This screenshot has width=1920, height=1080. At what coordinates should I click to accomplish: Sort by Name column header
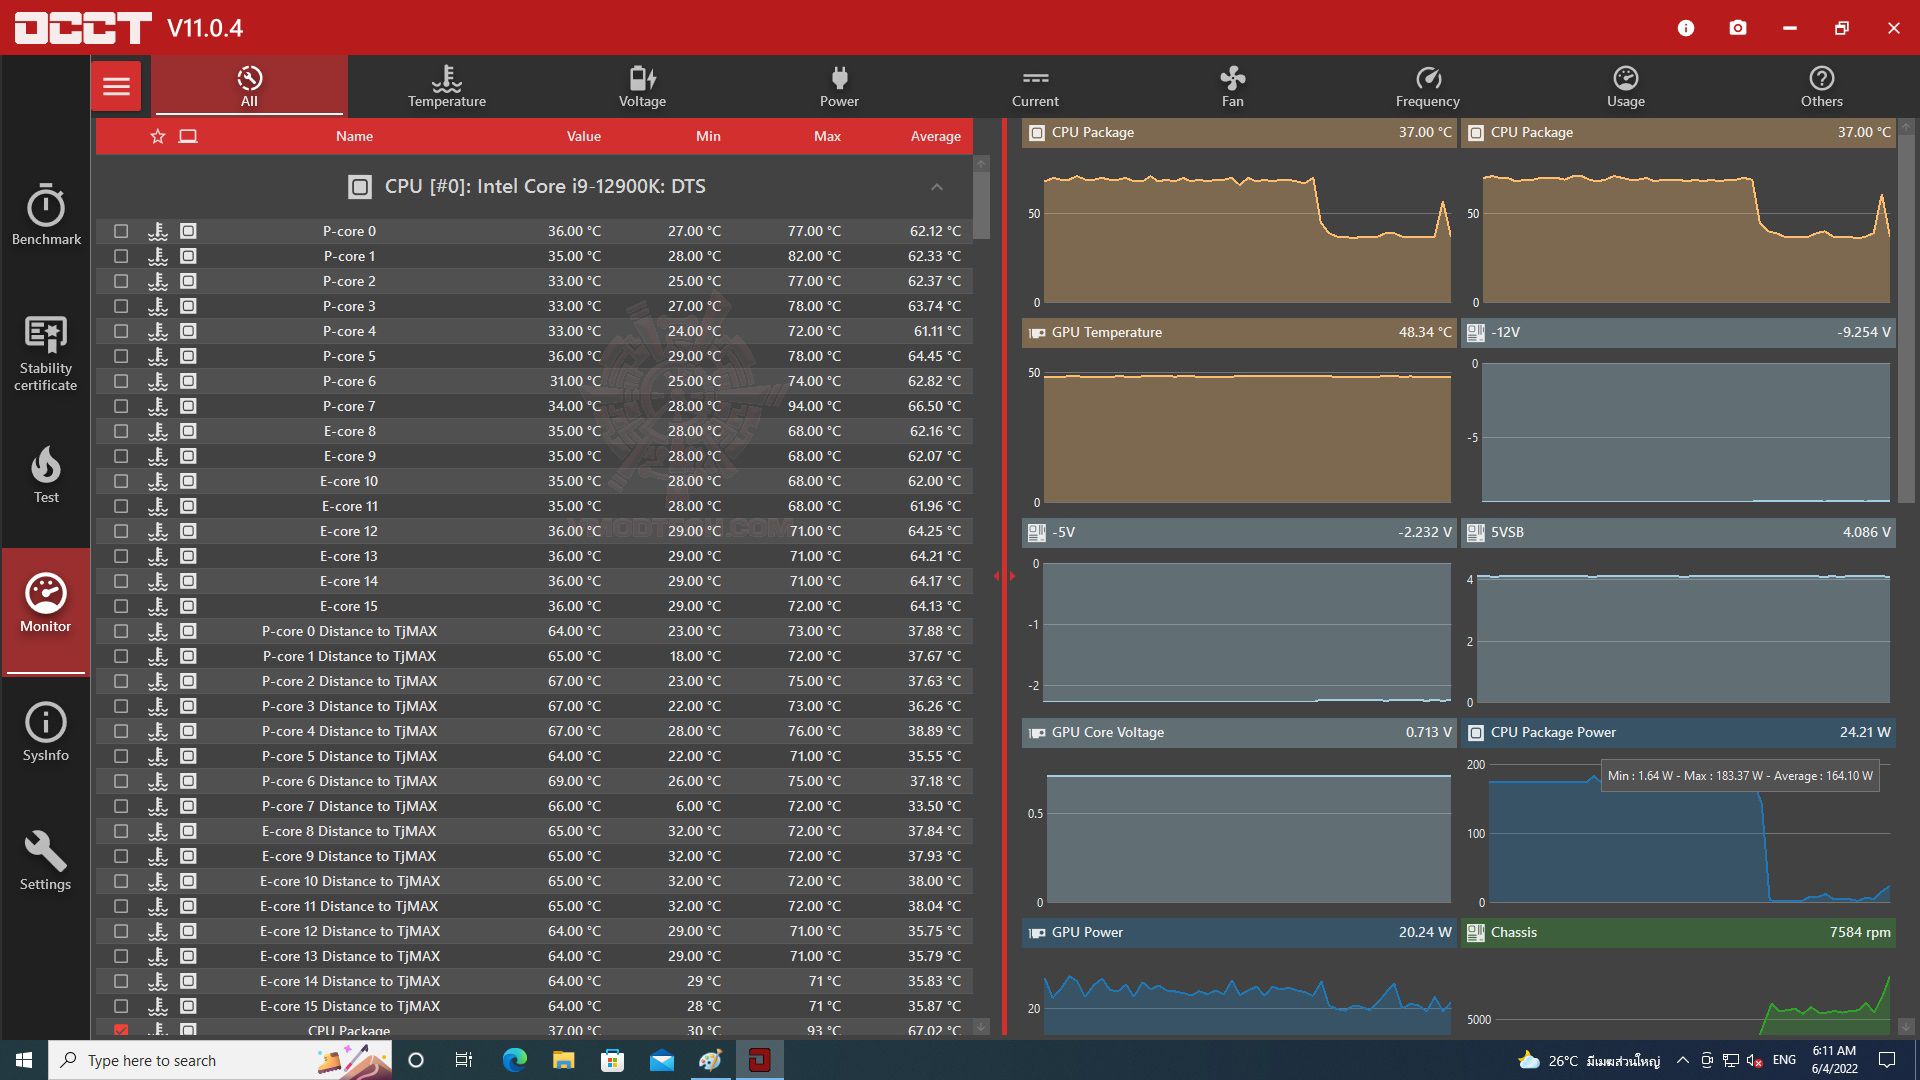(x=354, y=136)
